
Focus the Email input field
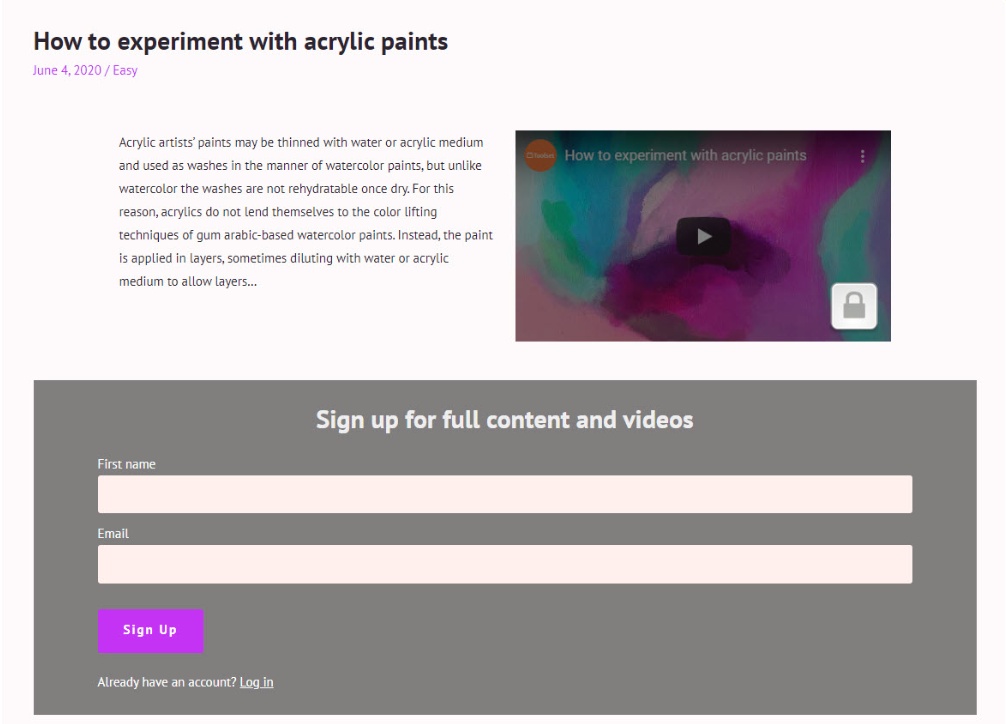(504, 564)
